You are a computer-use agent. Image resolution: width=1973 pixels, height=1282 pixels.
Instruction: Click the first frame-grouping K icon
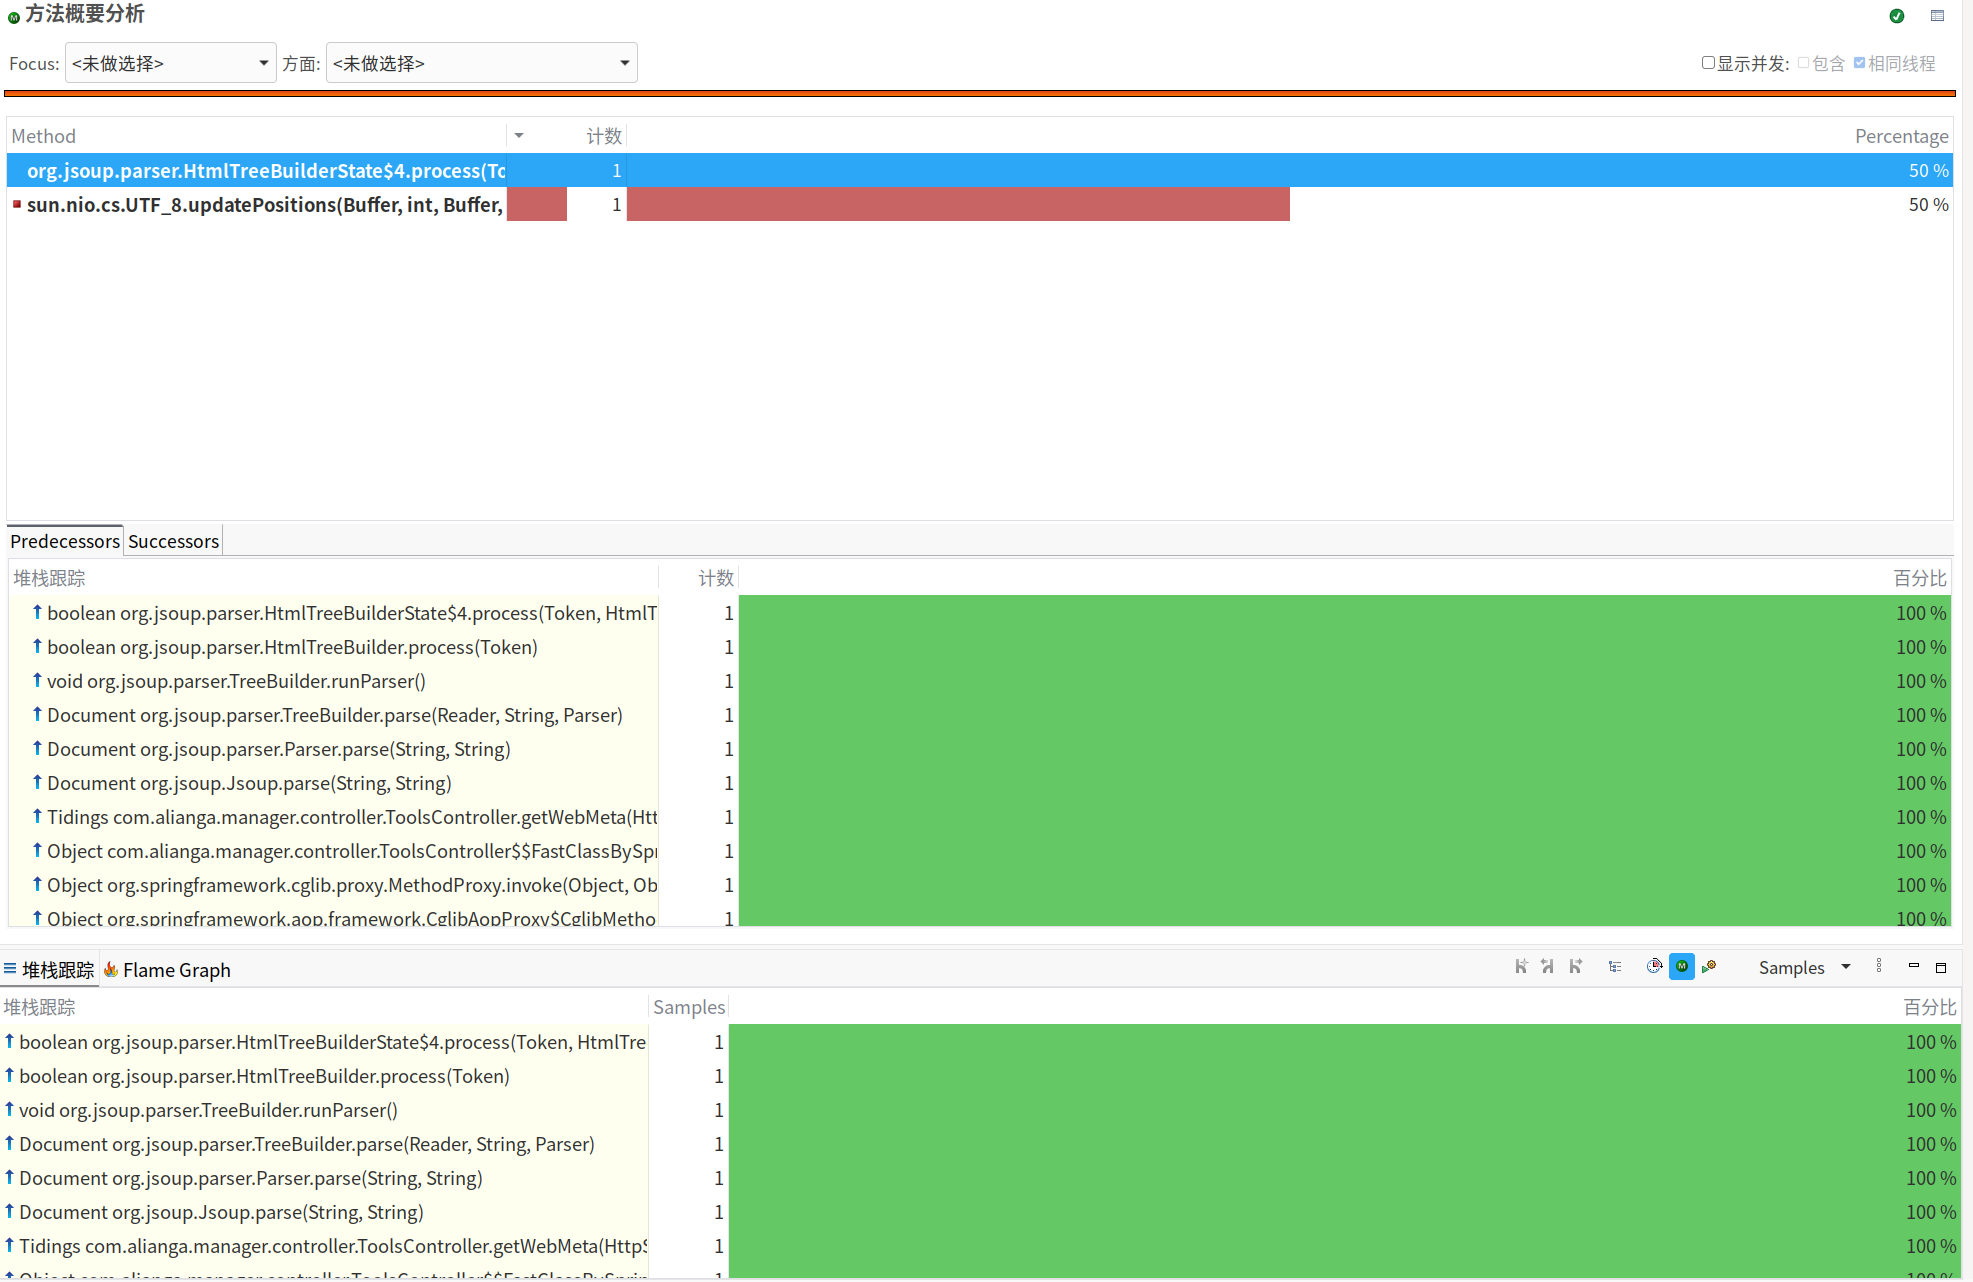[1521, 967]
